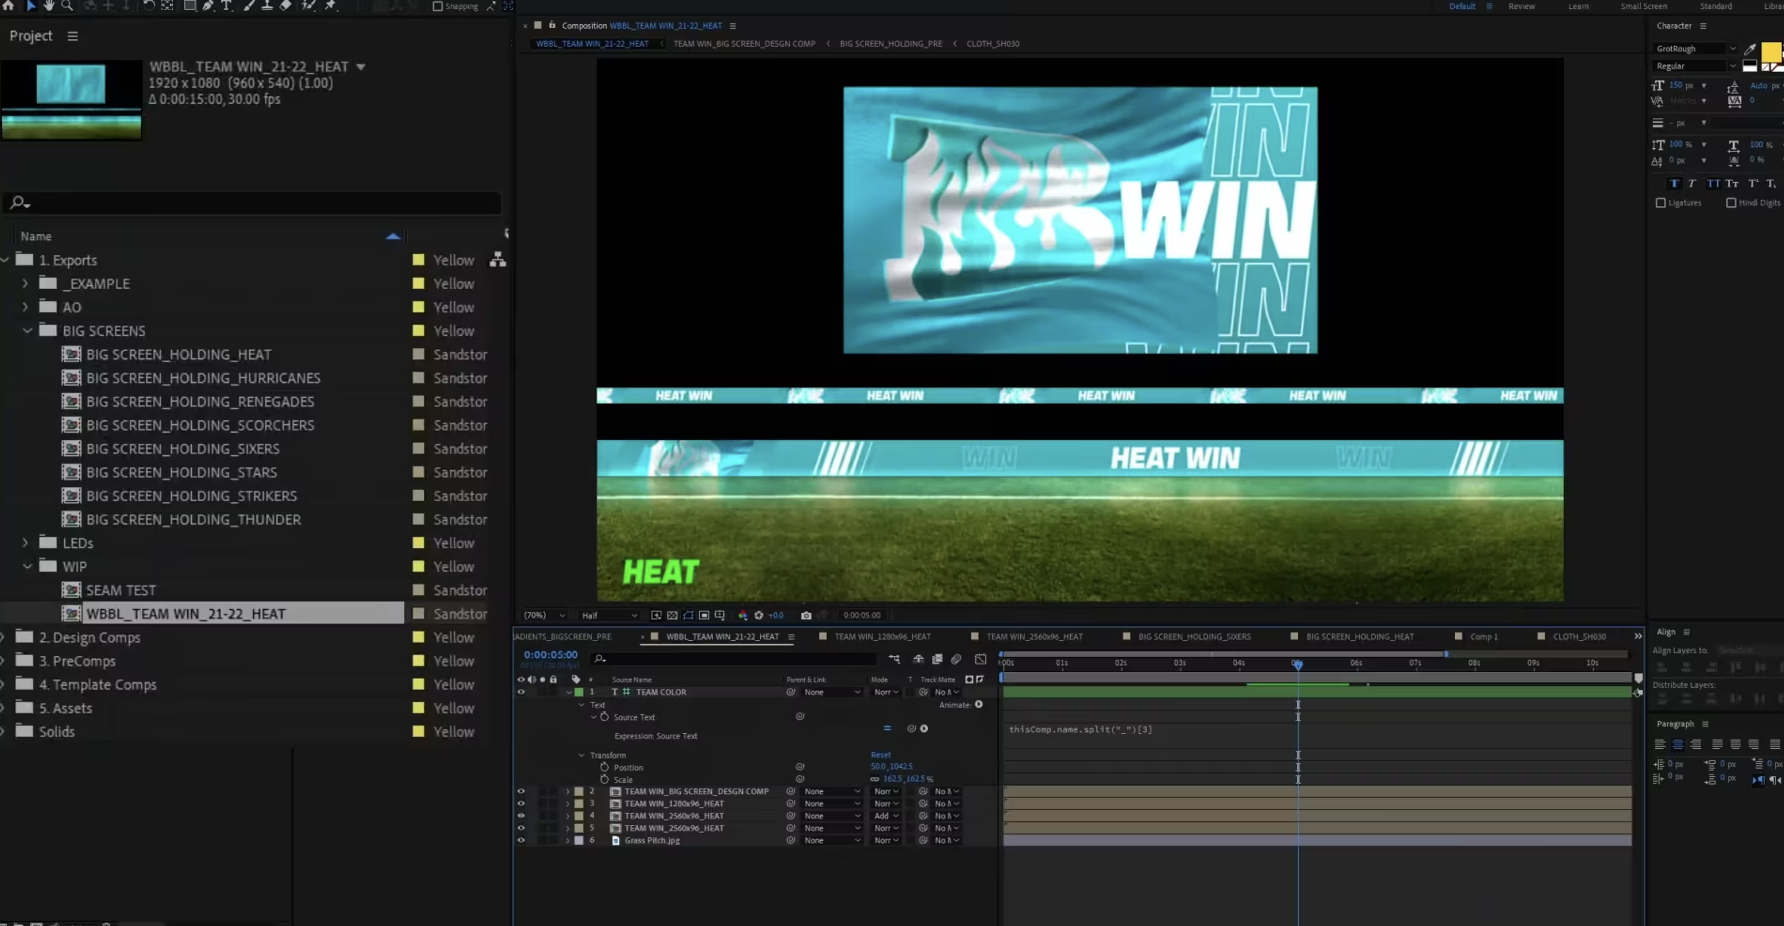The image size is (1784, 926).
Task: Collapse the 1. Exports folder
Action: click(x=5, y=260)
